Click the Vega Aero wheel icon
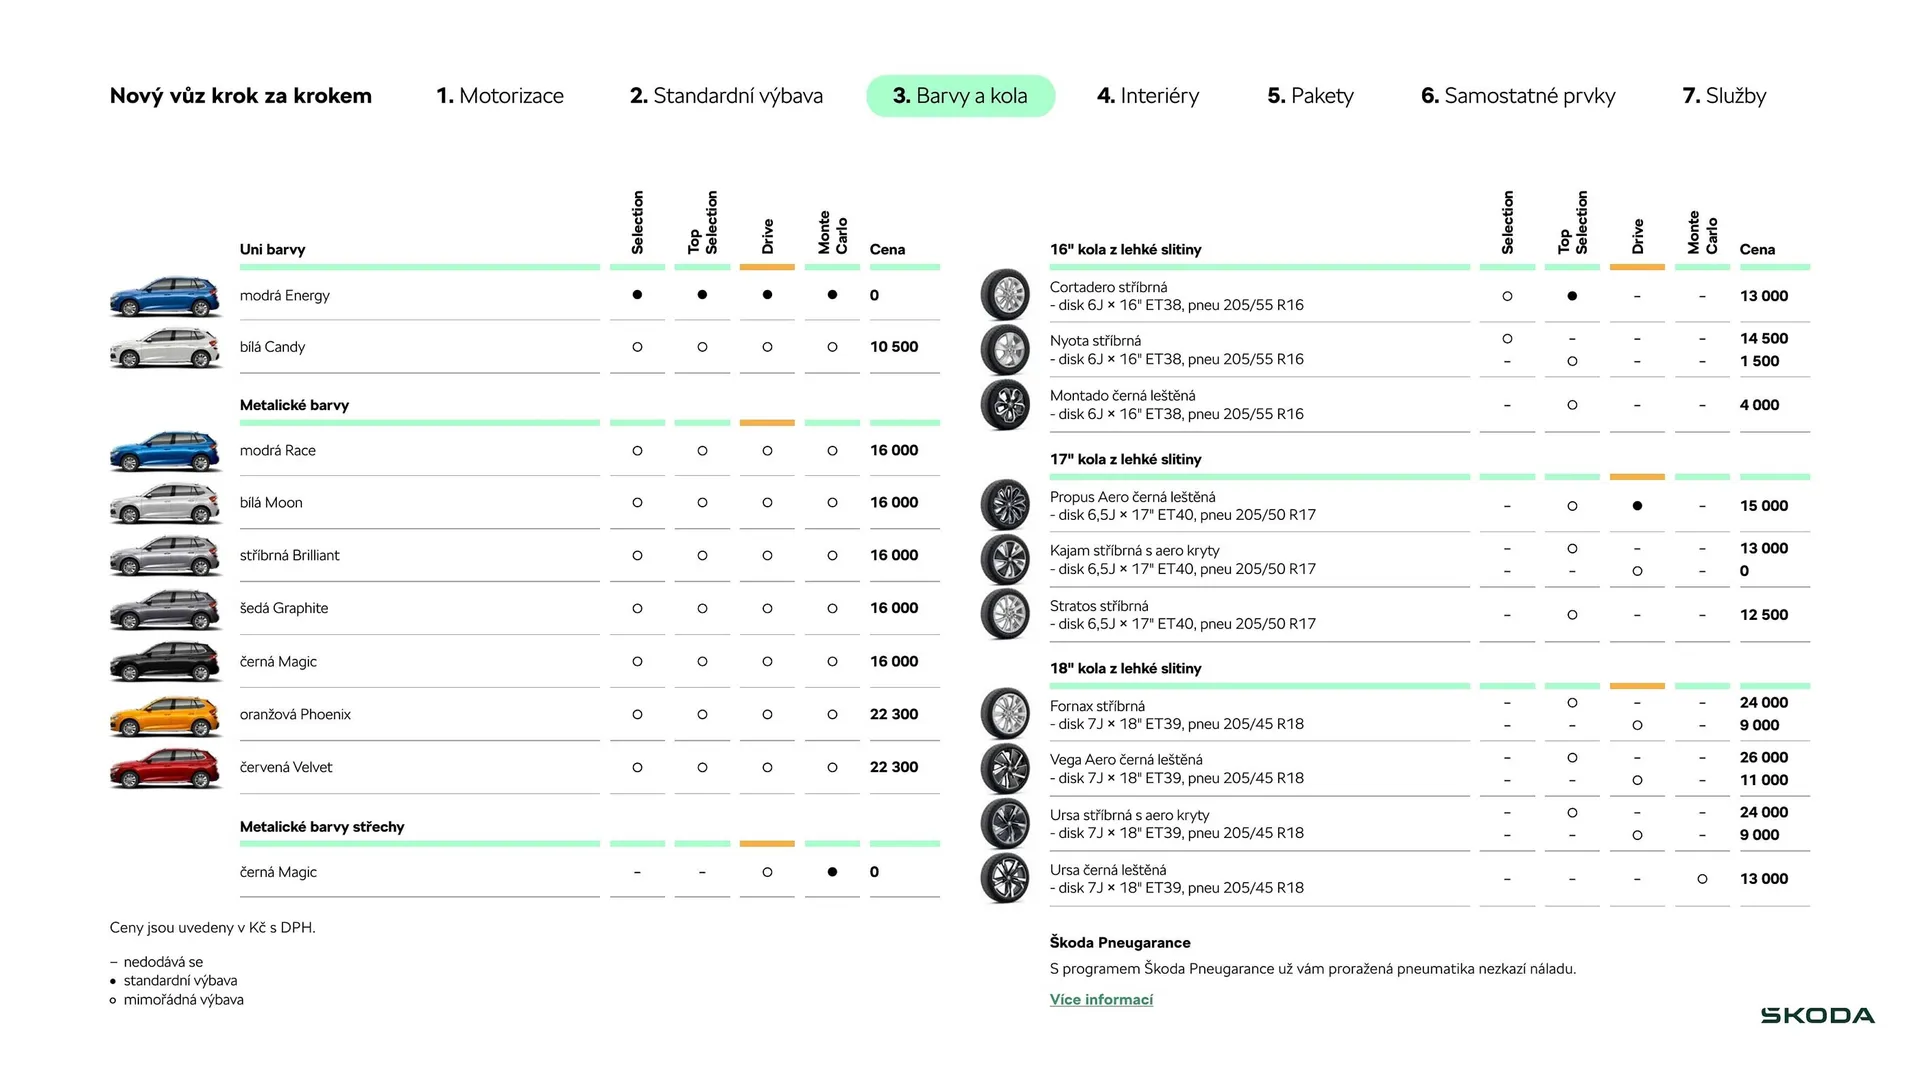The image size is (1920, 1080). (x=1005, y=769)
